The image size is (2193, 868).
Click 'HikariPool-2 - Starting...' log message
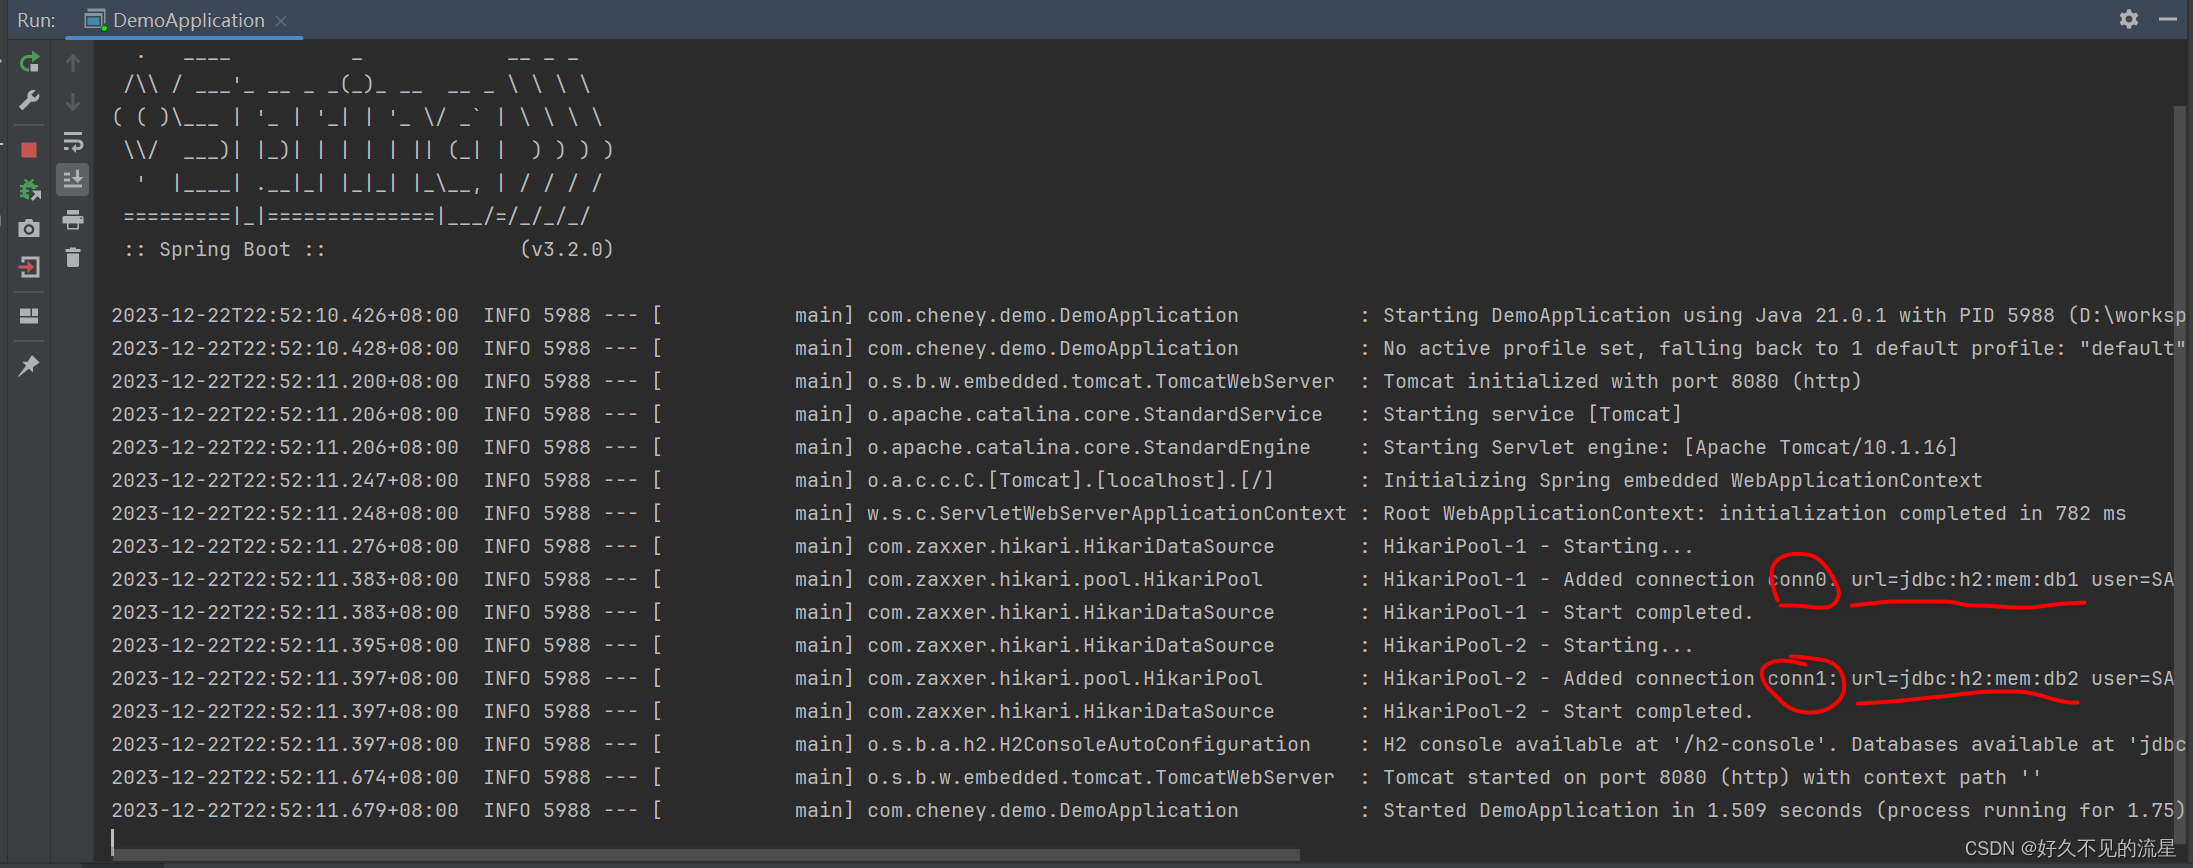(x=1538, y=645)
